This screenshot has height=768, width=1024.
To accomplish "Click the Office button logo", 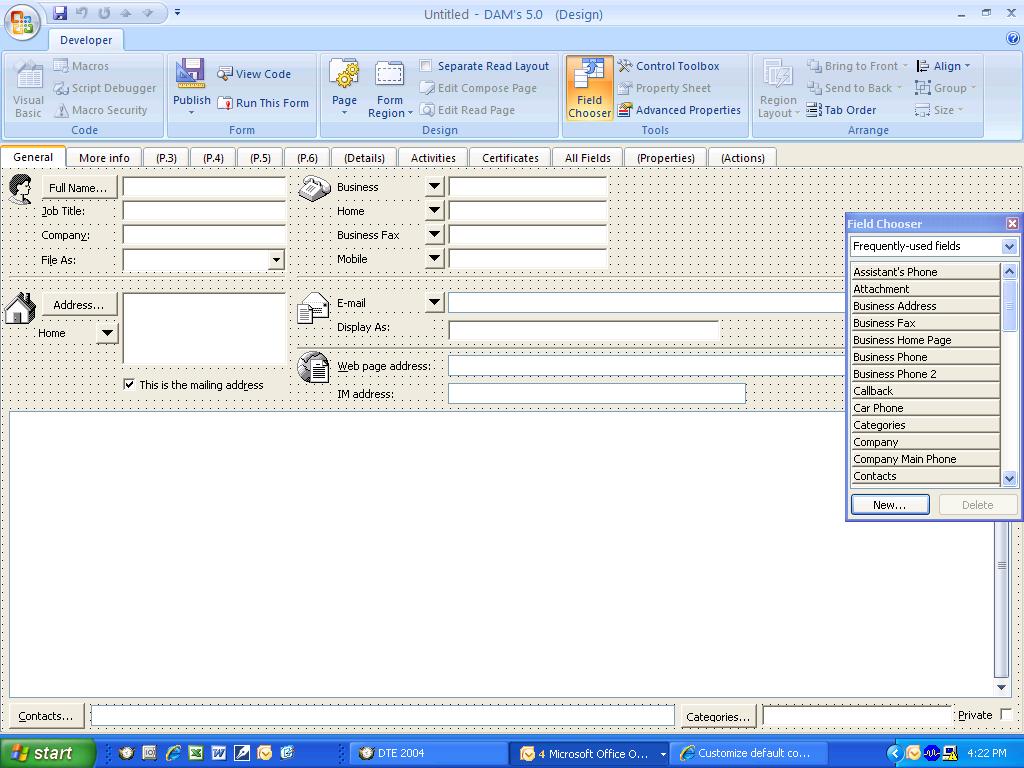I will 22,22.
